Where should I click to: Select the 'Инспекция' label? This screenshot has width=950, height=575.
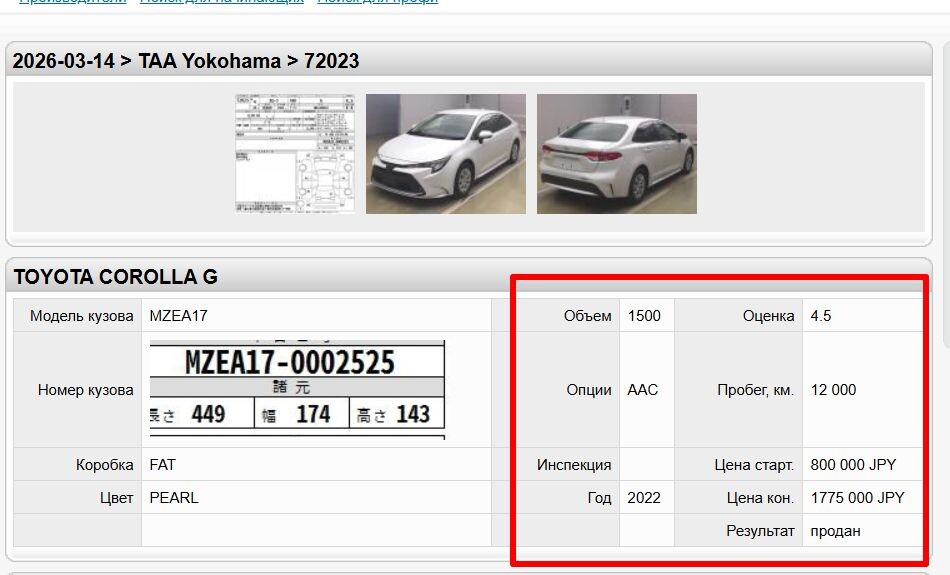click(x=574, y=465)
